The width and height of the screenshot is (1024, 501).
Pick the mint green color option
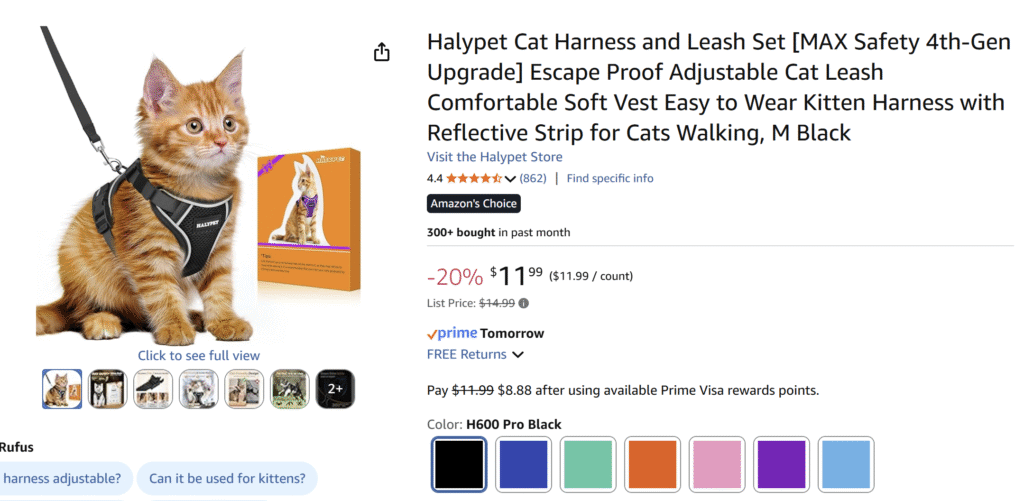[587, 464]
